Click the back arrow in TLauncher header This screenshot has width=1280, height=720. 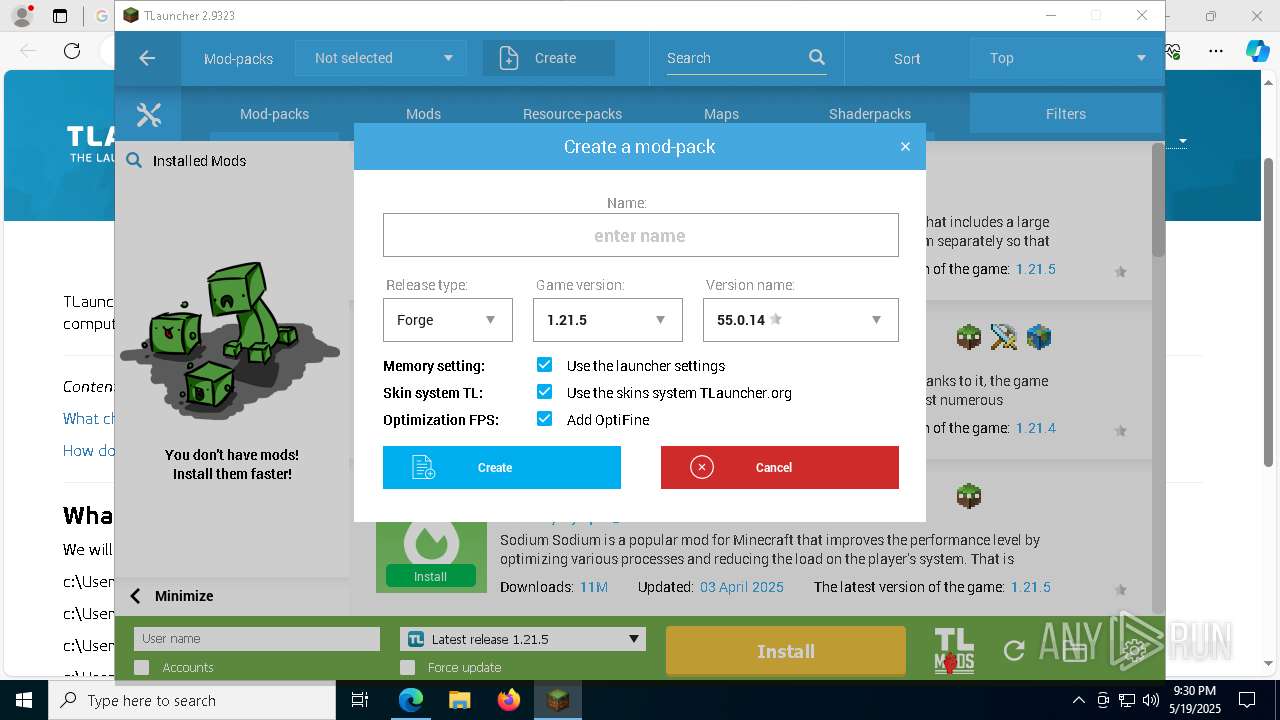[147, 58]
